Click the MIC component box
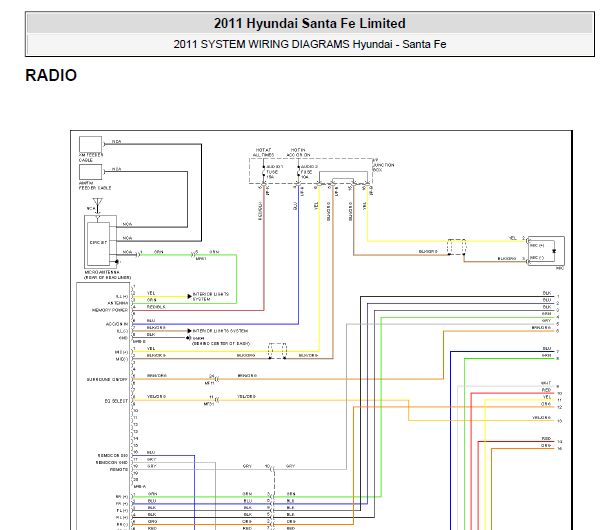 click(546, 250)
